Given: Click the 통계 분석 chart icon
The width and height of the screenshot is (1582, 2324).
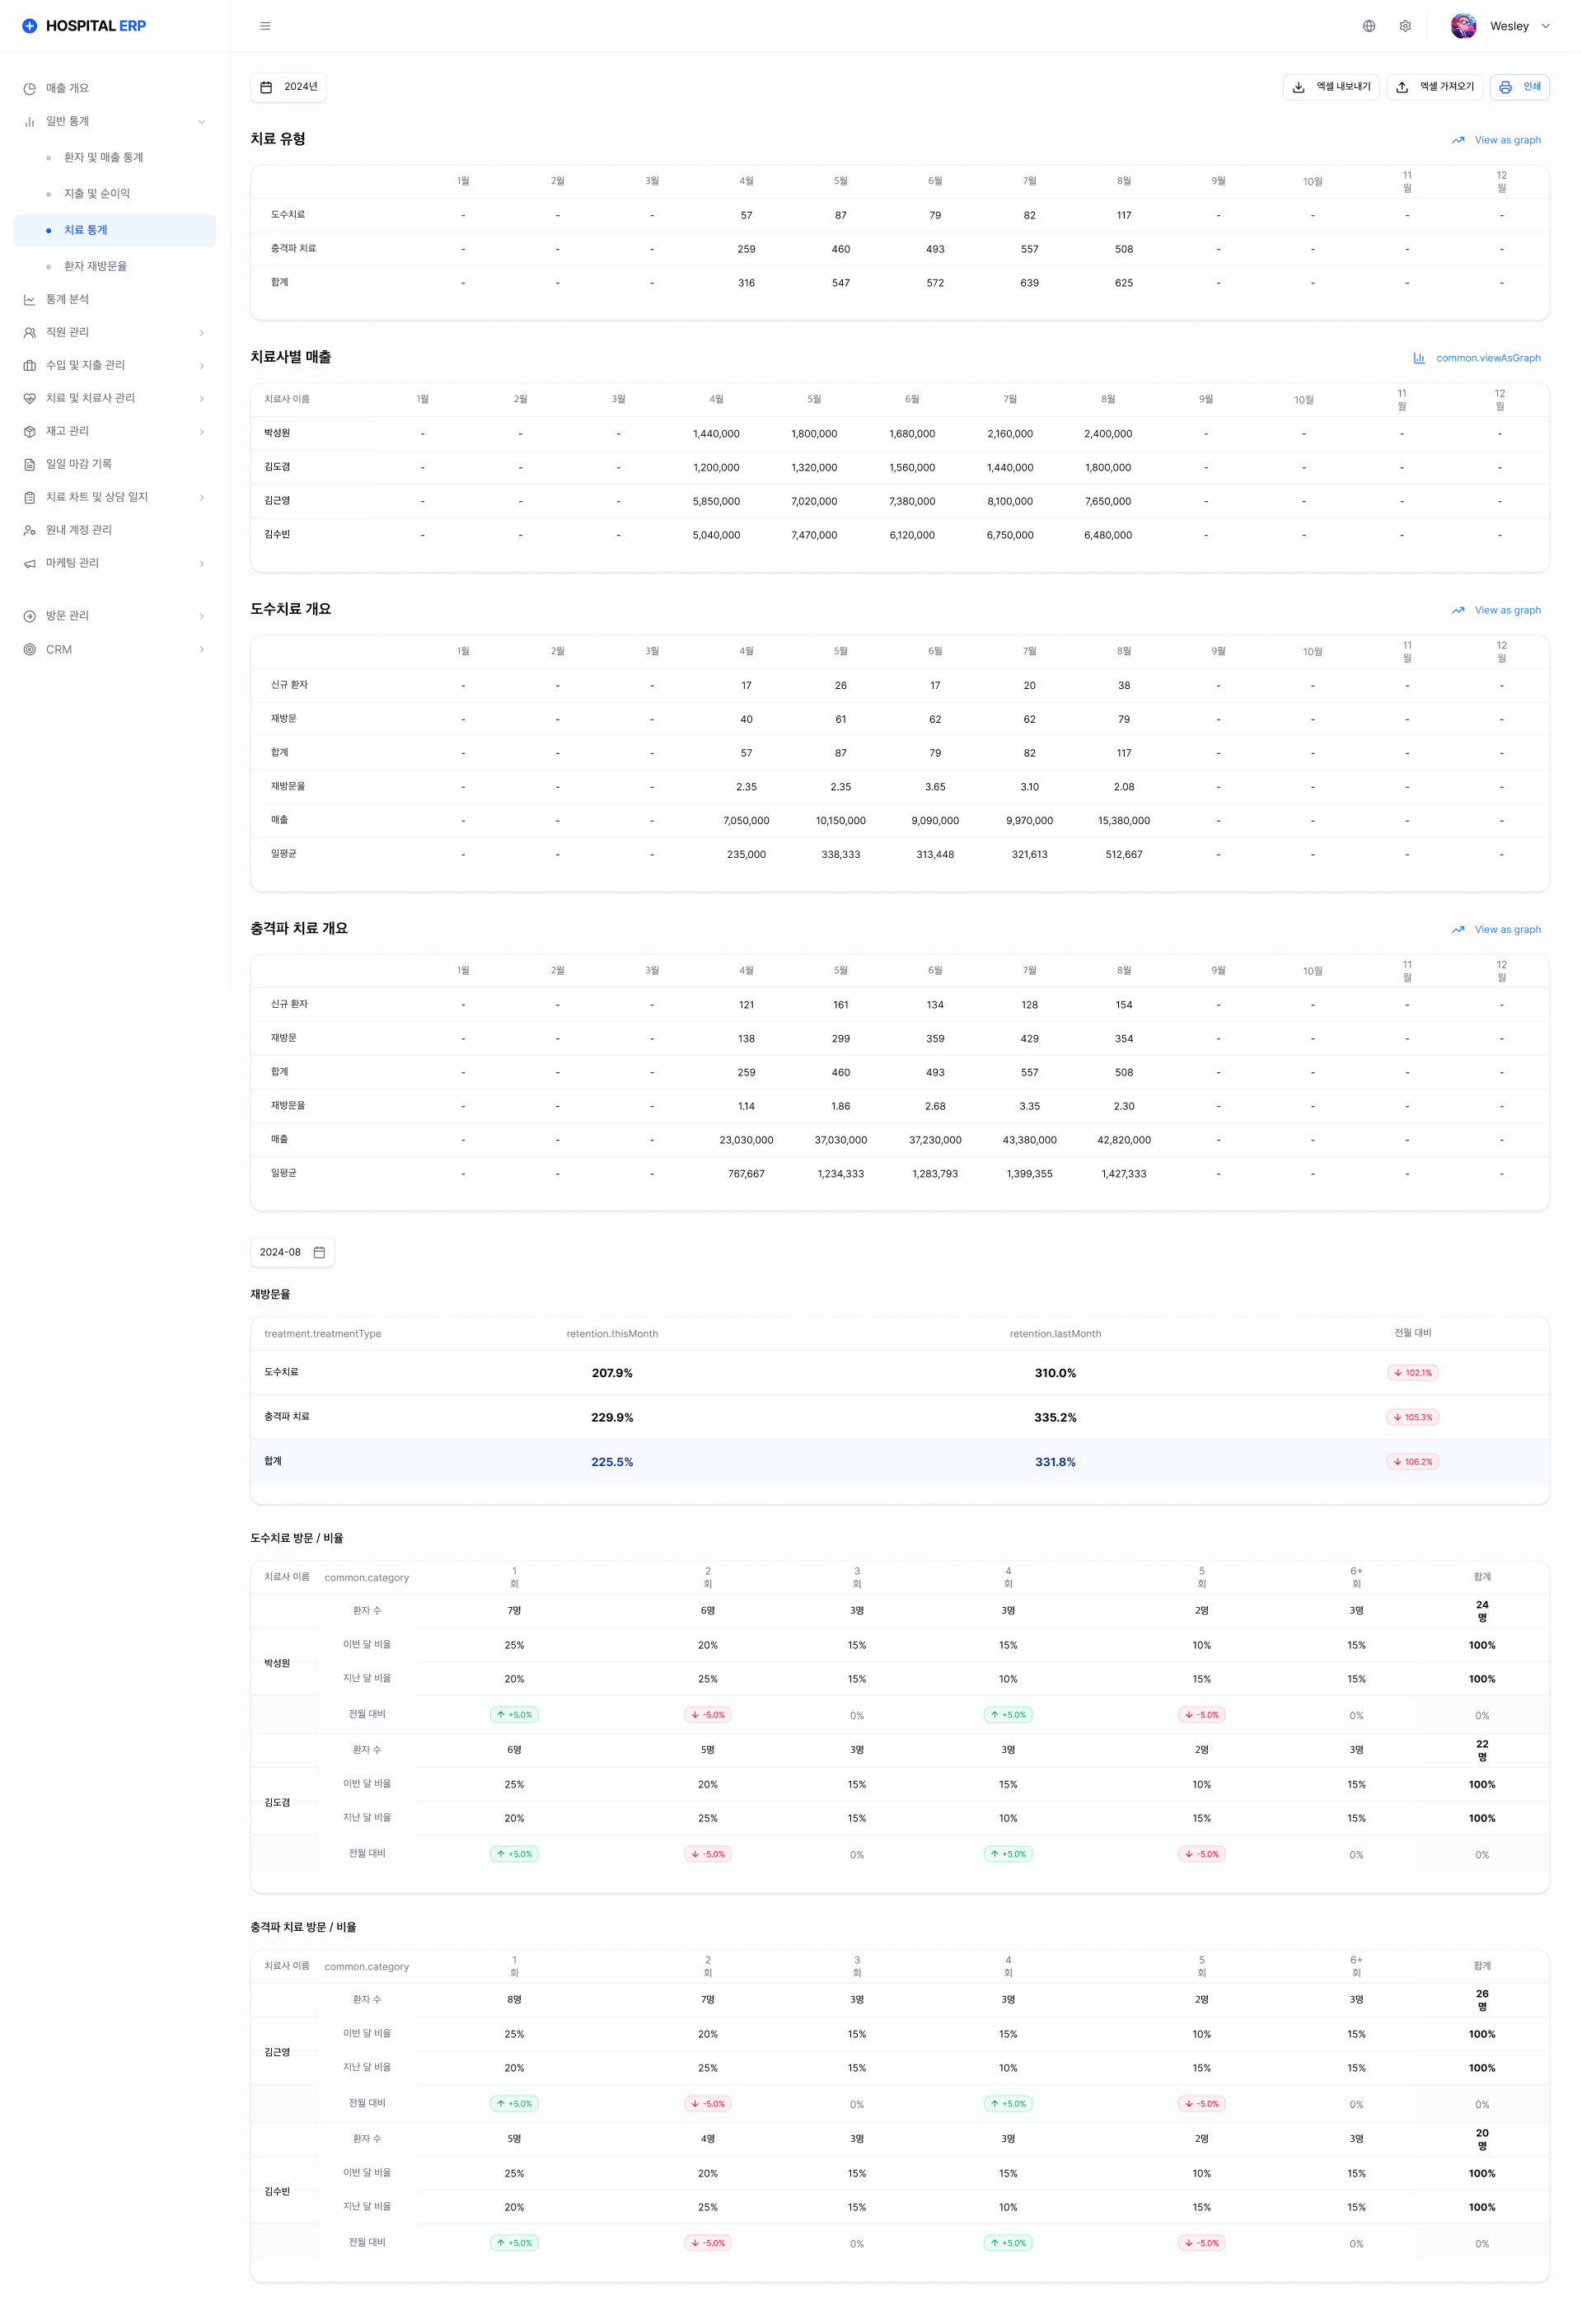Looking at the screenshot, I should coord(29,299).
